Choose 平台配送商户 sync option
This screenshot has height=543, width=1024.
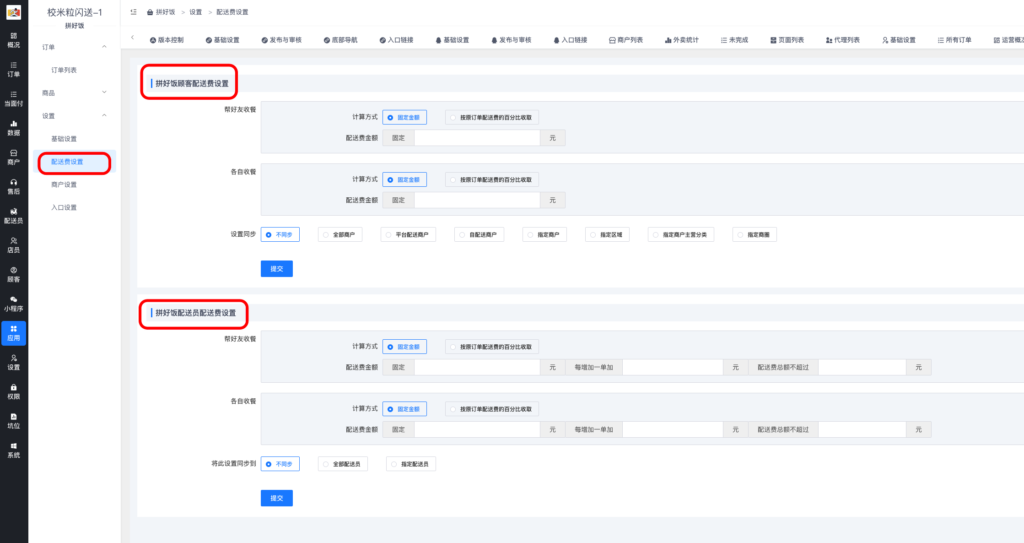(408, 235)
